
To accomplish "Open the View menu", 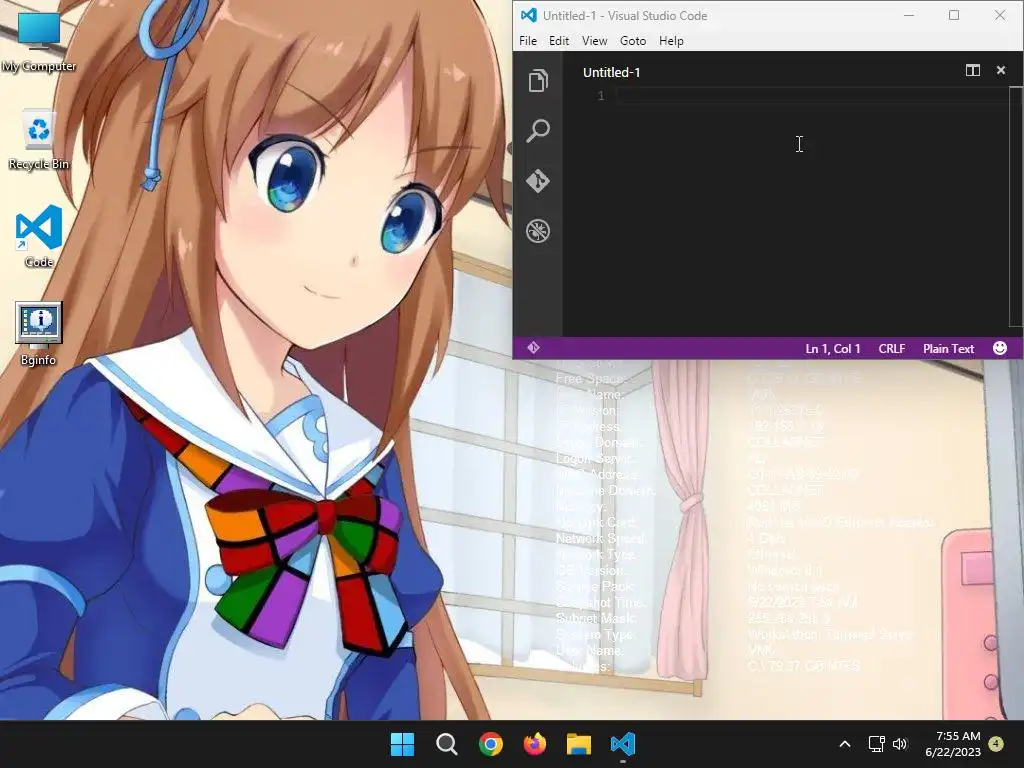I will point(594,40).
